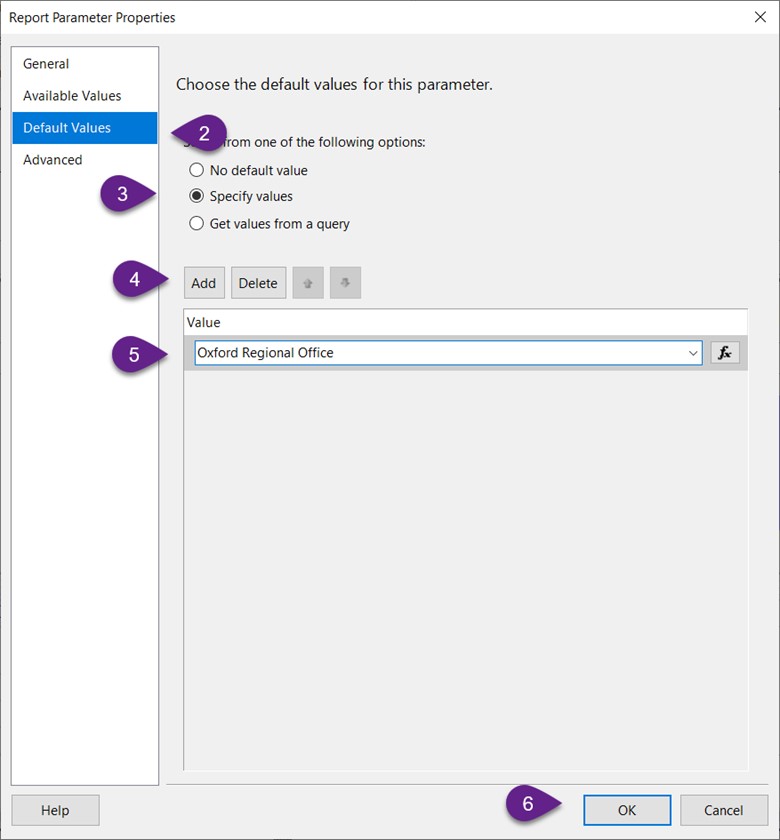Click the Add button
The height and width of the screenshot is (840, 780).
pyautogui.click(x=204, y=283)
